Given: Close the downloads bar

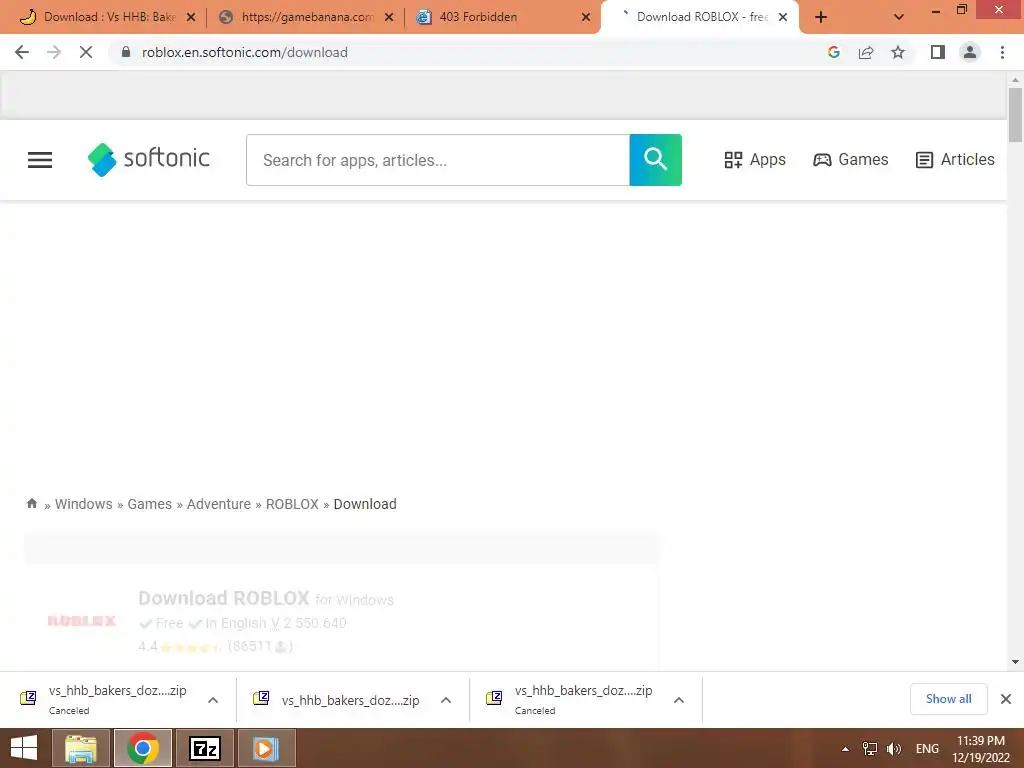Looking at the screenshot, I should pos(1006,699).
